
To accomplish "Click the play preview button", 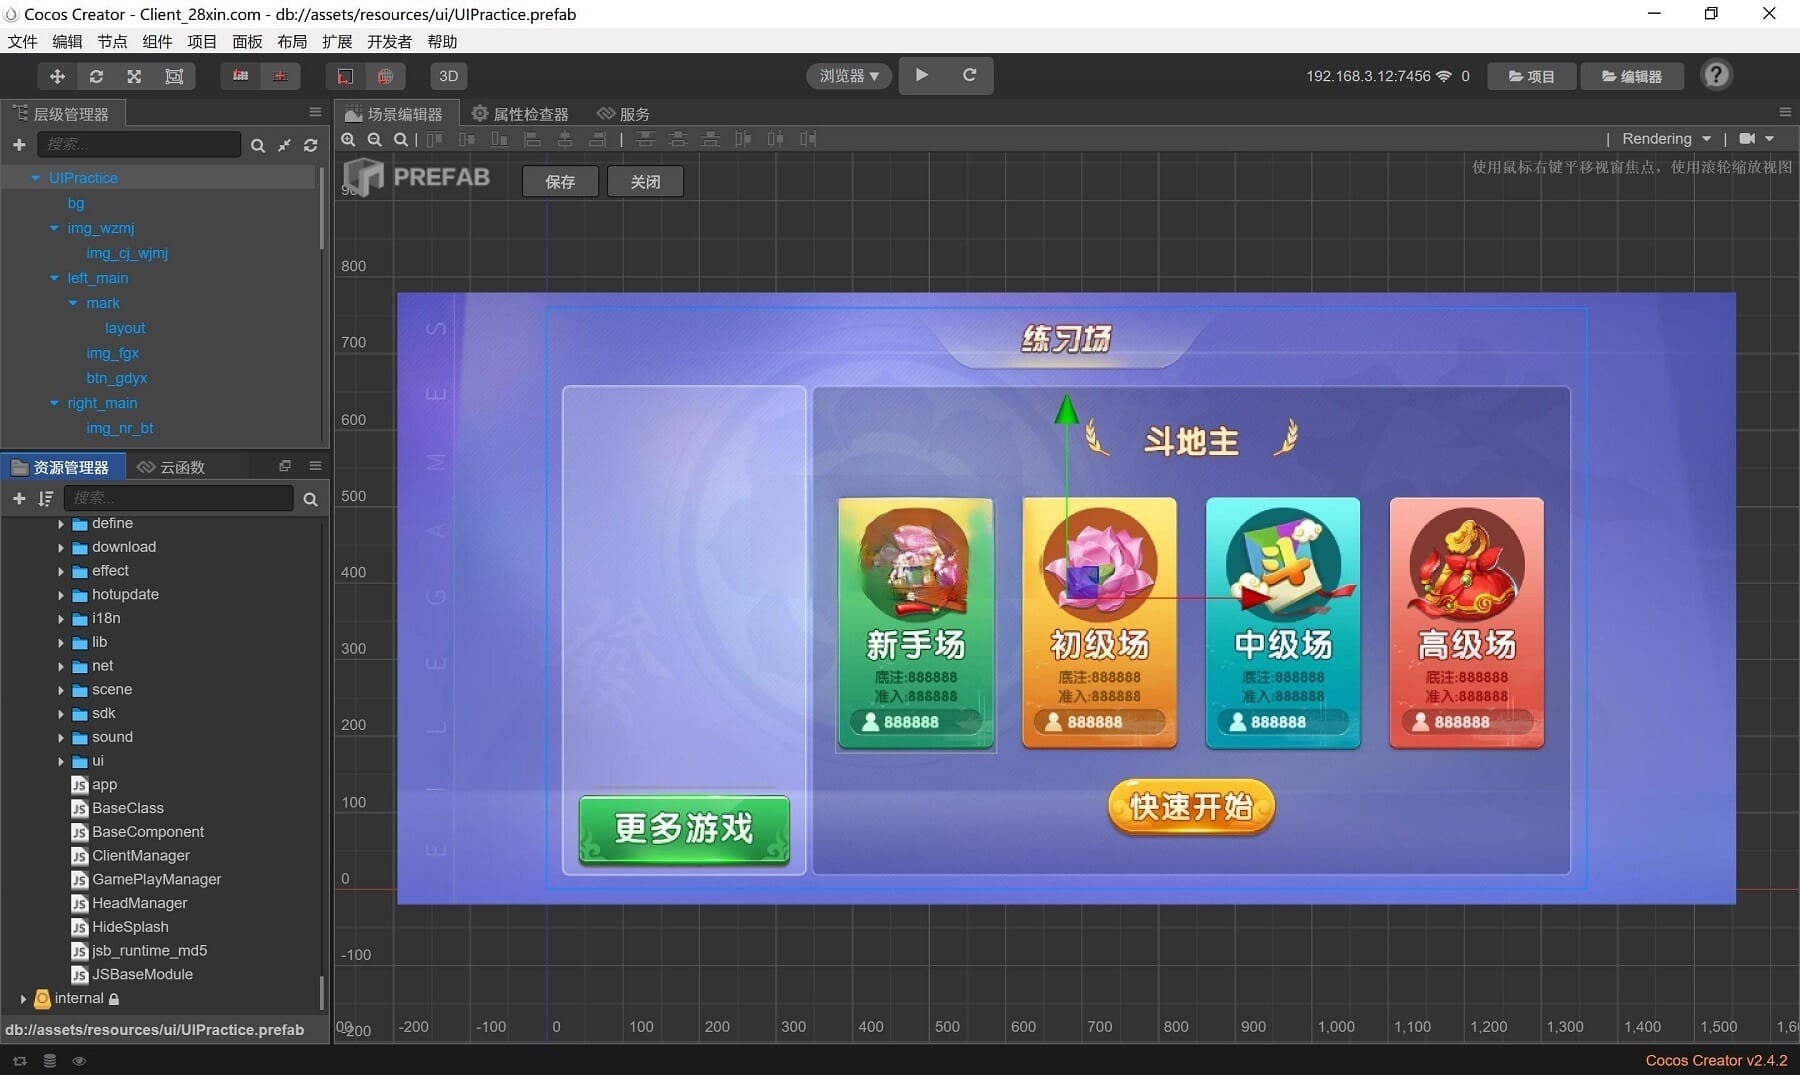I will tap(921, 75).
